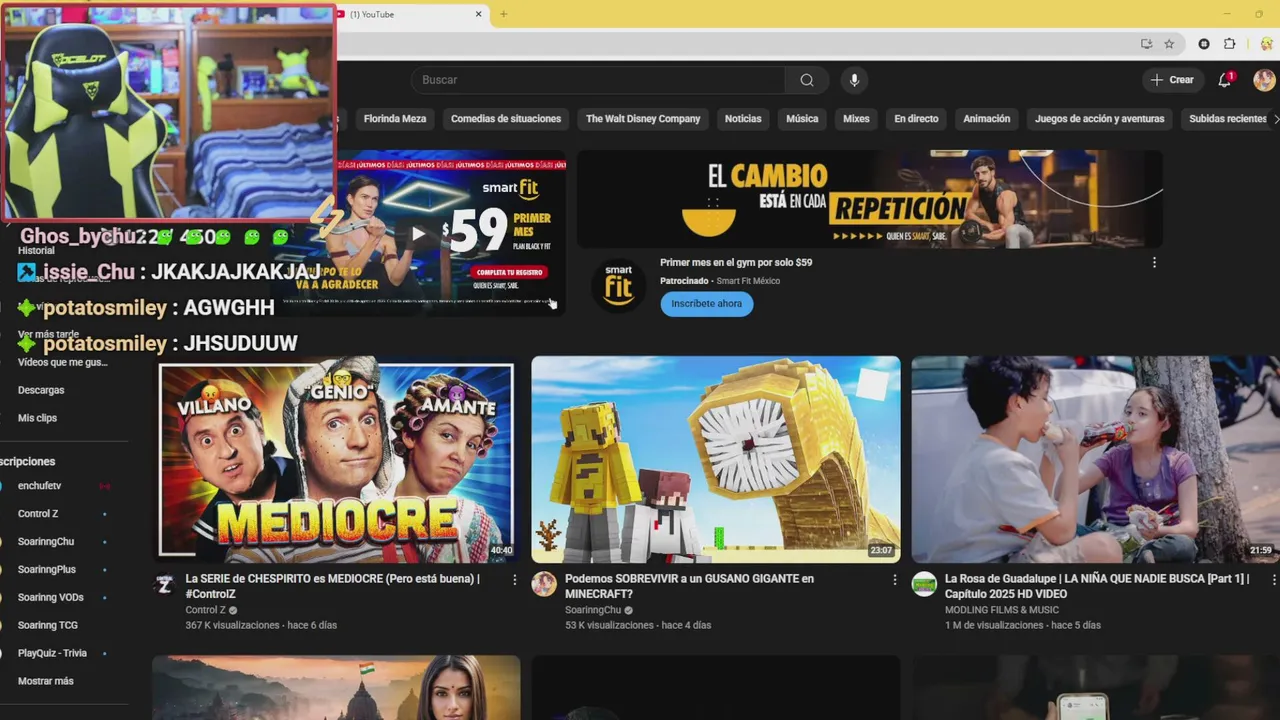Select the Música chip
The width and height of the screenshot is (1280, 720).
click(x=802, y=119)
